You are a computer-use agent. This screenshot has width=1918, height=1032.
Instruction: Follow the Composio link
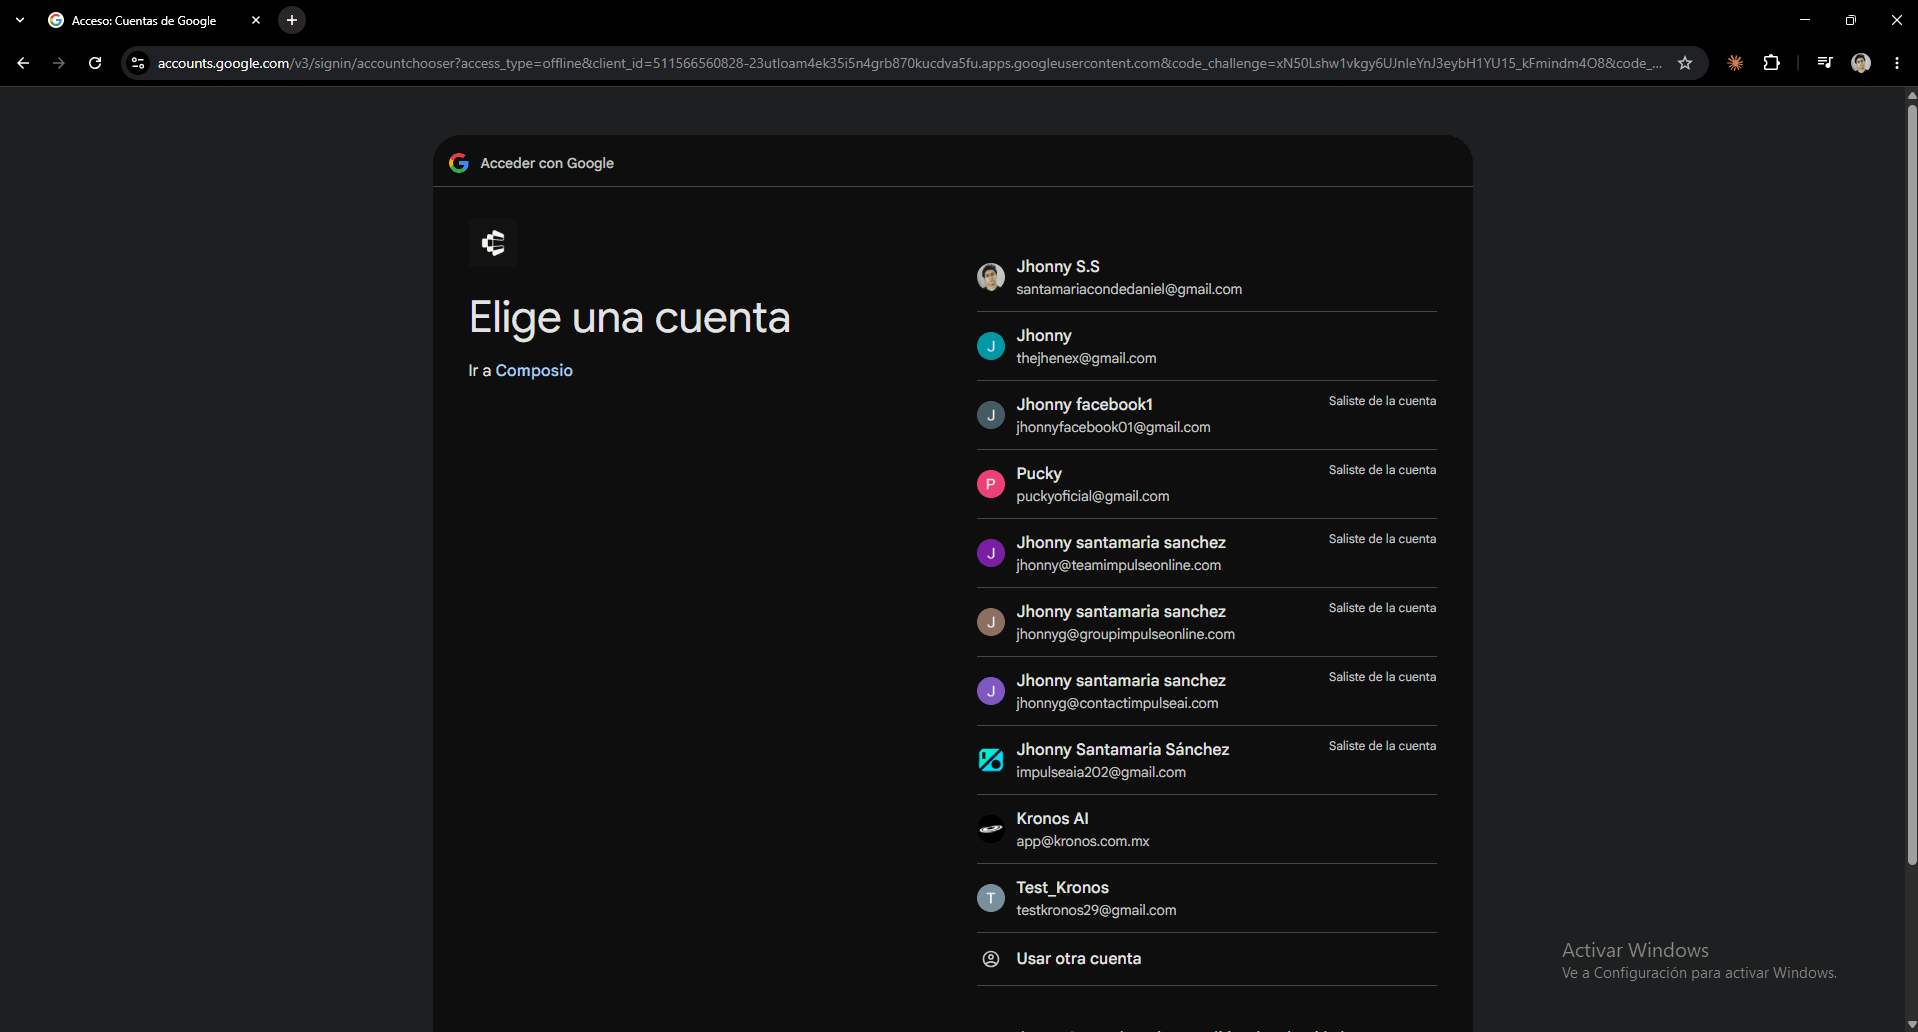click(534, 370)
